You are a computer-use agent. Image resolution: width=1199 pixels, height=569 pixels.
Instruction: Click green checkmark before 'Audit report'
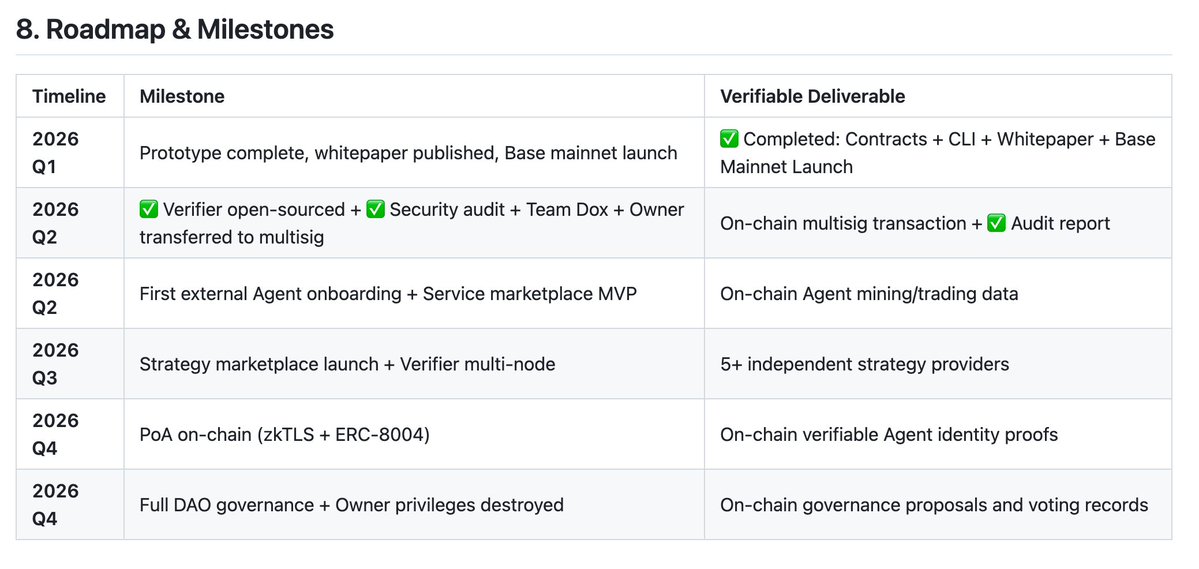pyautogui.click(x=996, y=223)
